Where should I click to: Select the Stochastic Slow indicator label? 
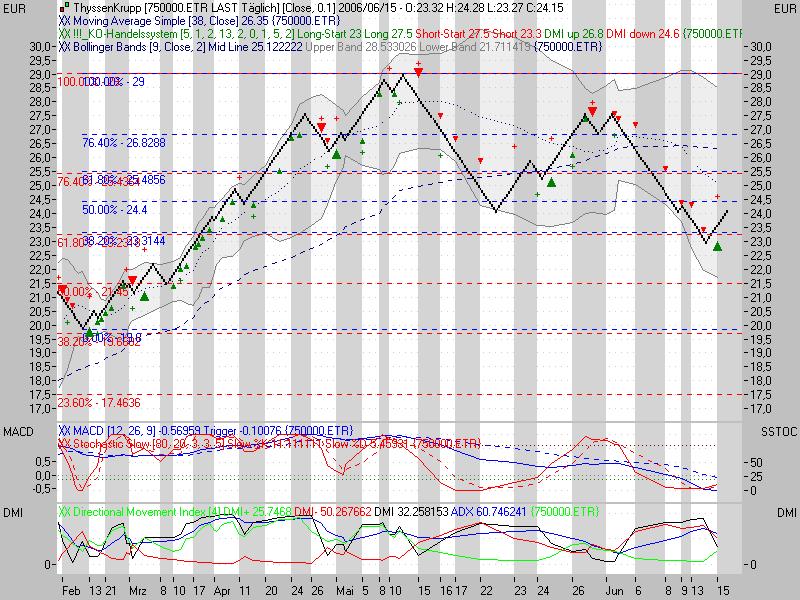148,443
